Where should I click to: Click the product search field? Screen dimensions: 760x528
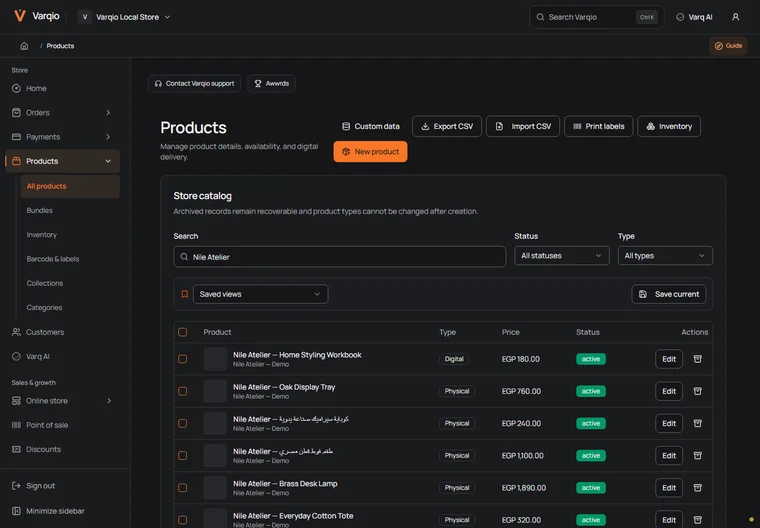point(340,256)
